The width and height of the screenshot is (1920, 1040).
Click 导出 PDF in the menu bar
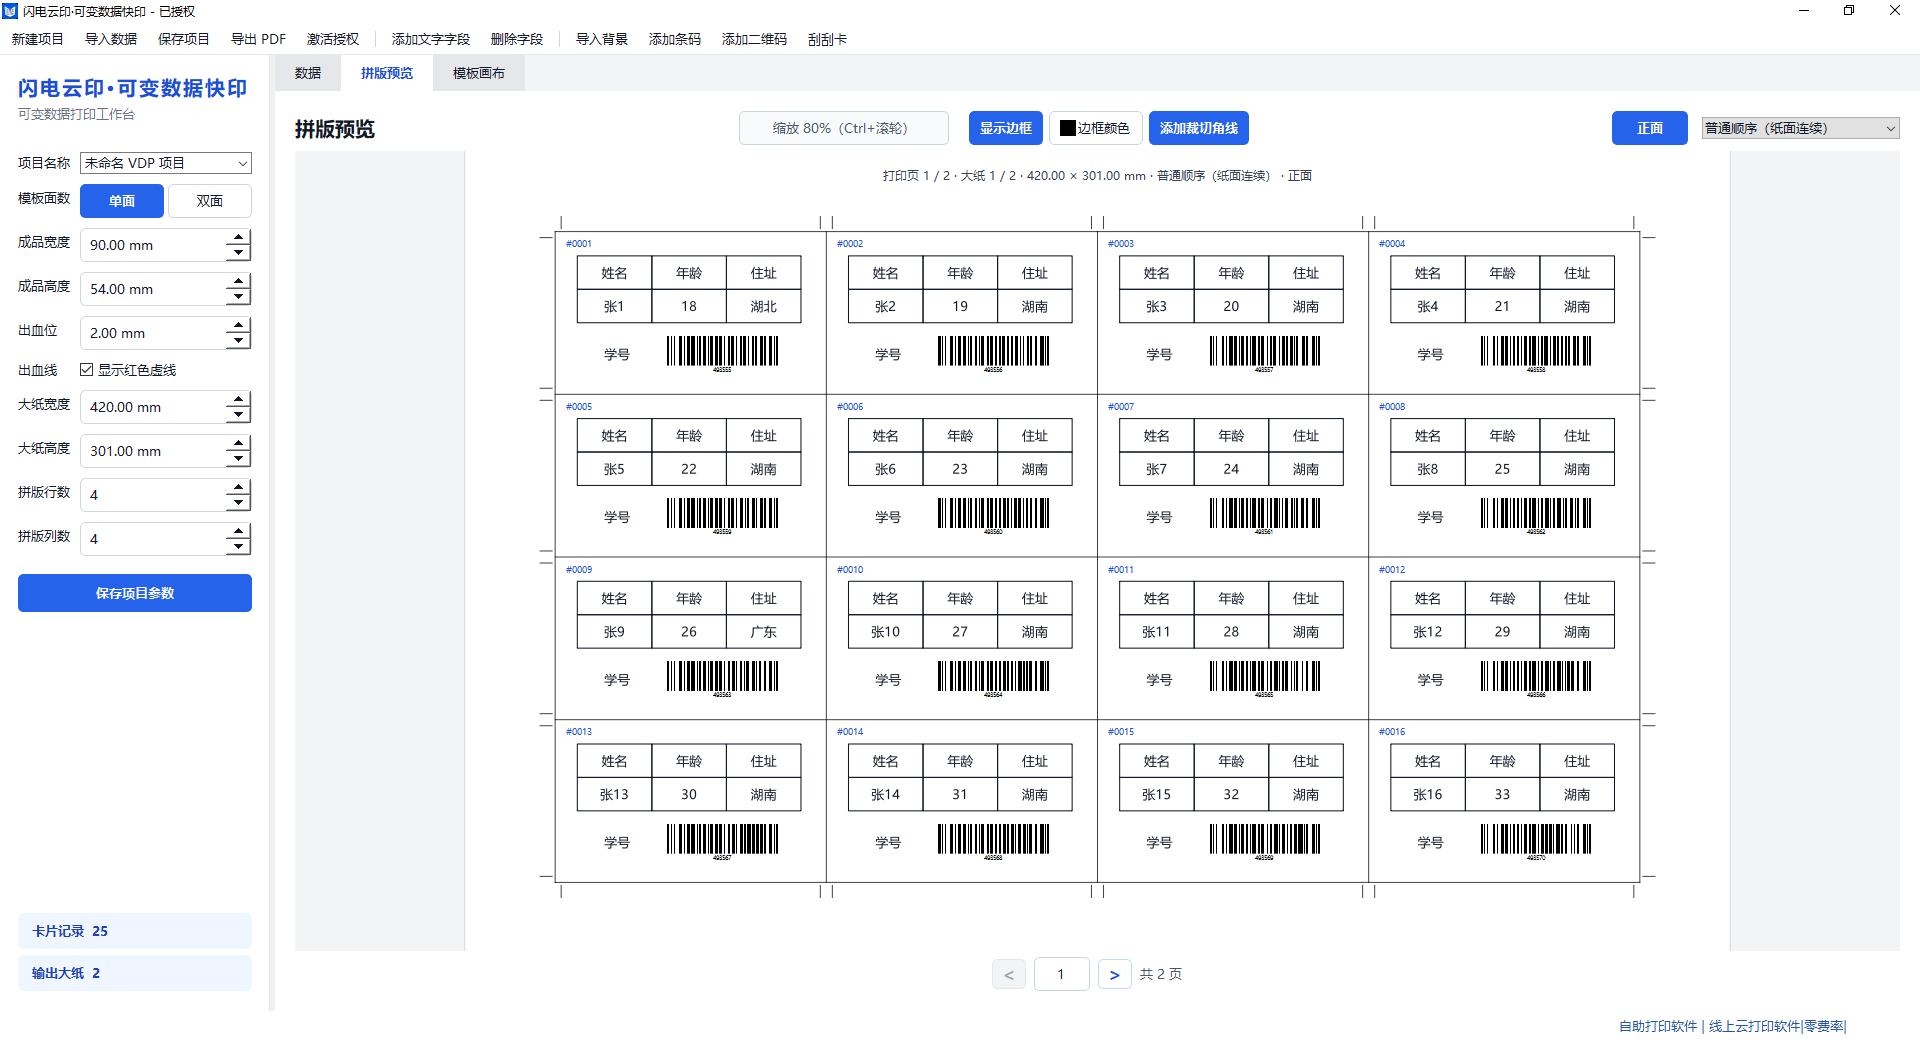[258, 39]
